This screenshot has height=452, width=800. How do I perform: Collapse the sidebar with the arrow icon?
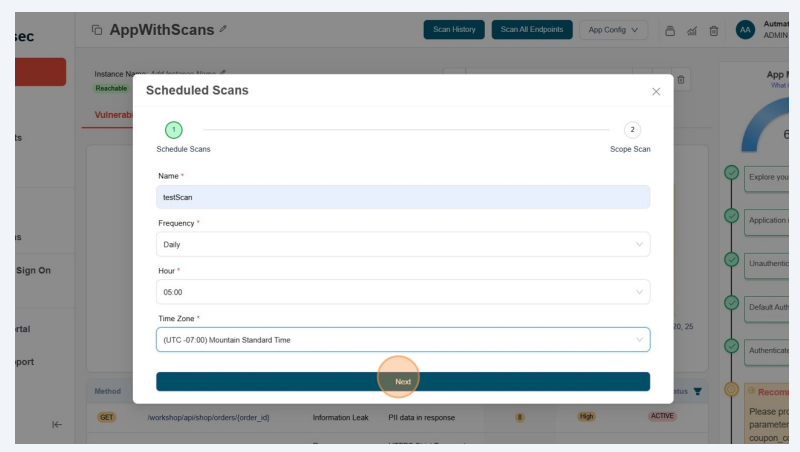[x=57, y=424]
